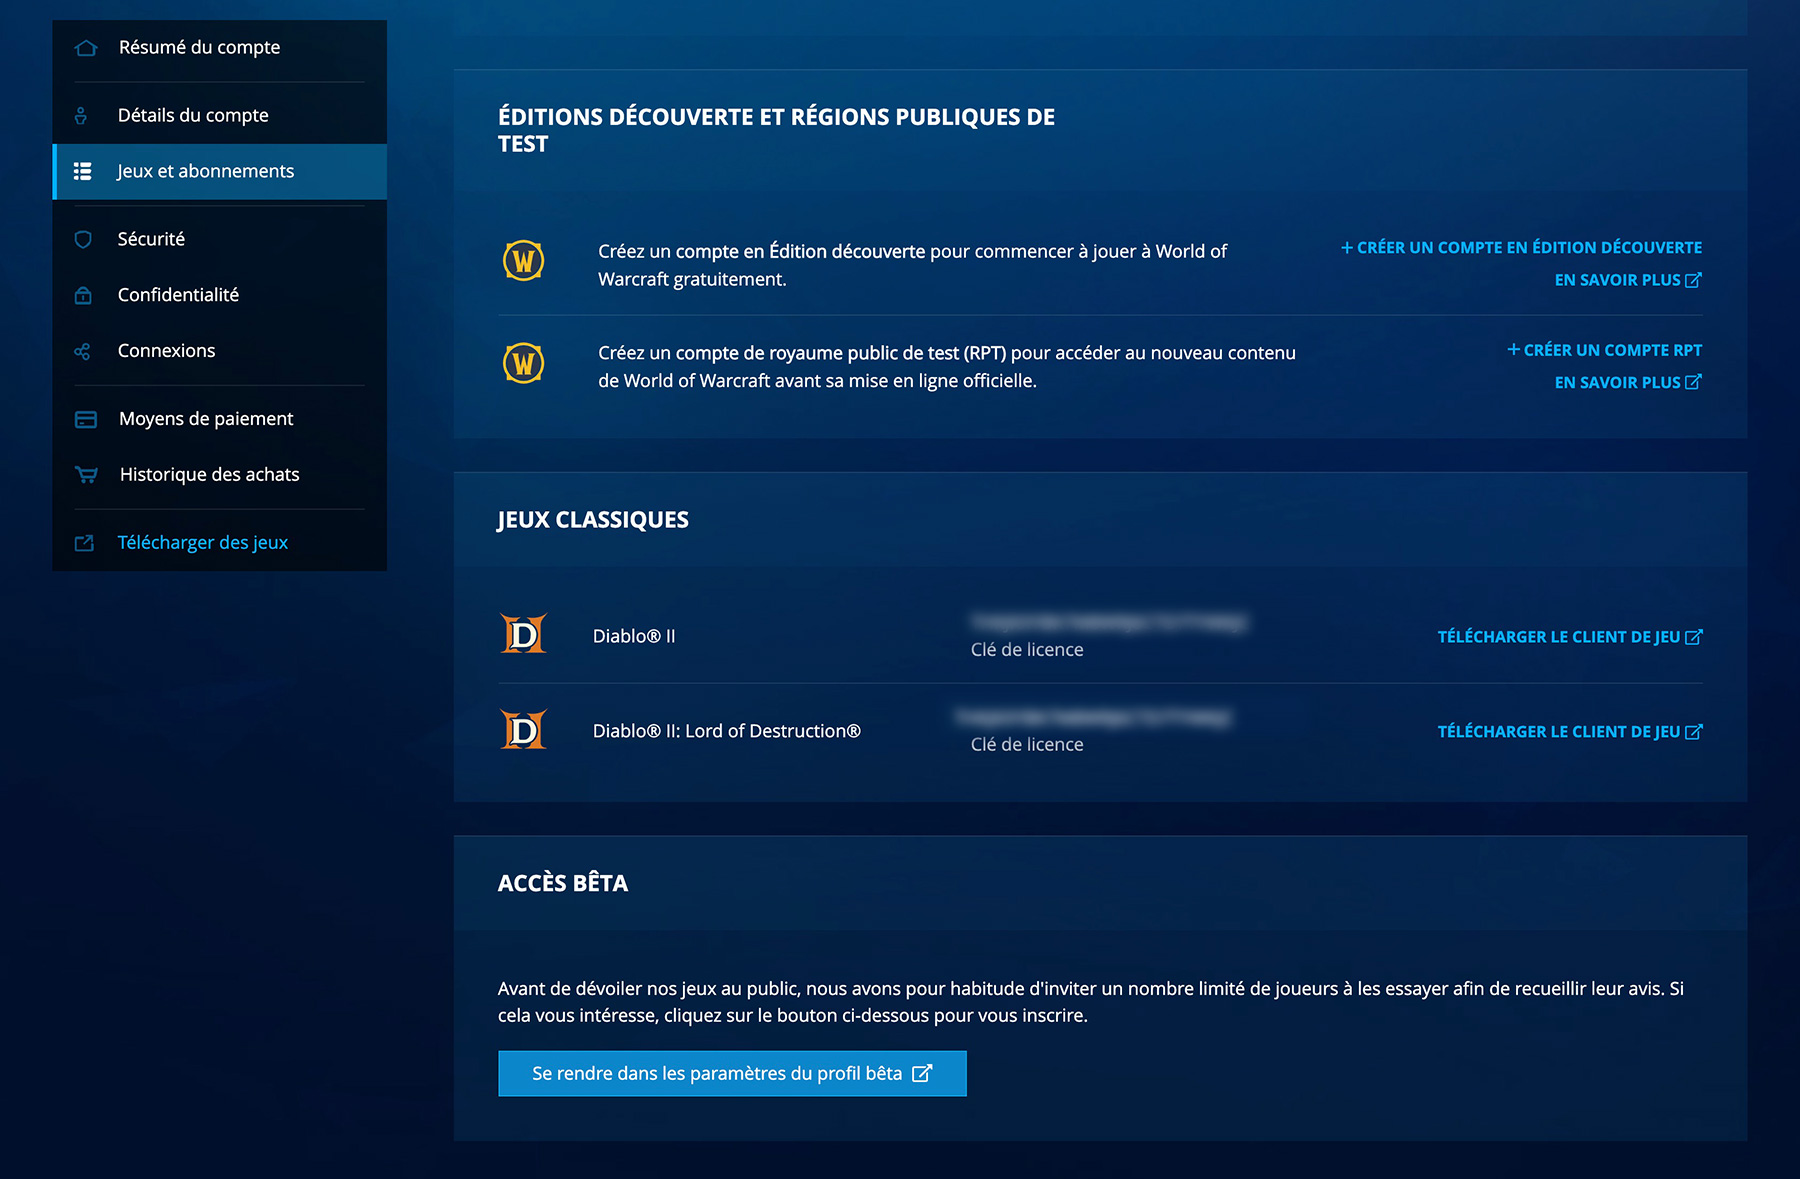This screenshot has width=1800, height=1179.
Task: Download the Diablo II game client
Action: (1570, 637)
